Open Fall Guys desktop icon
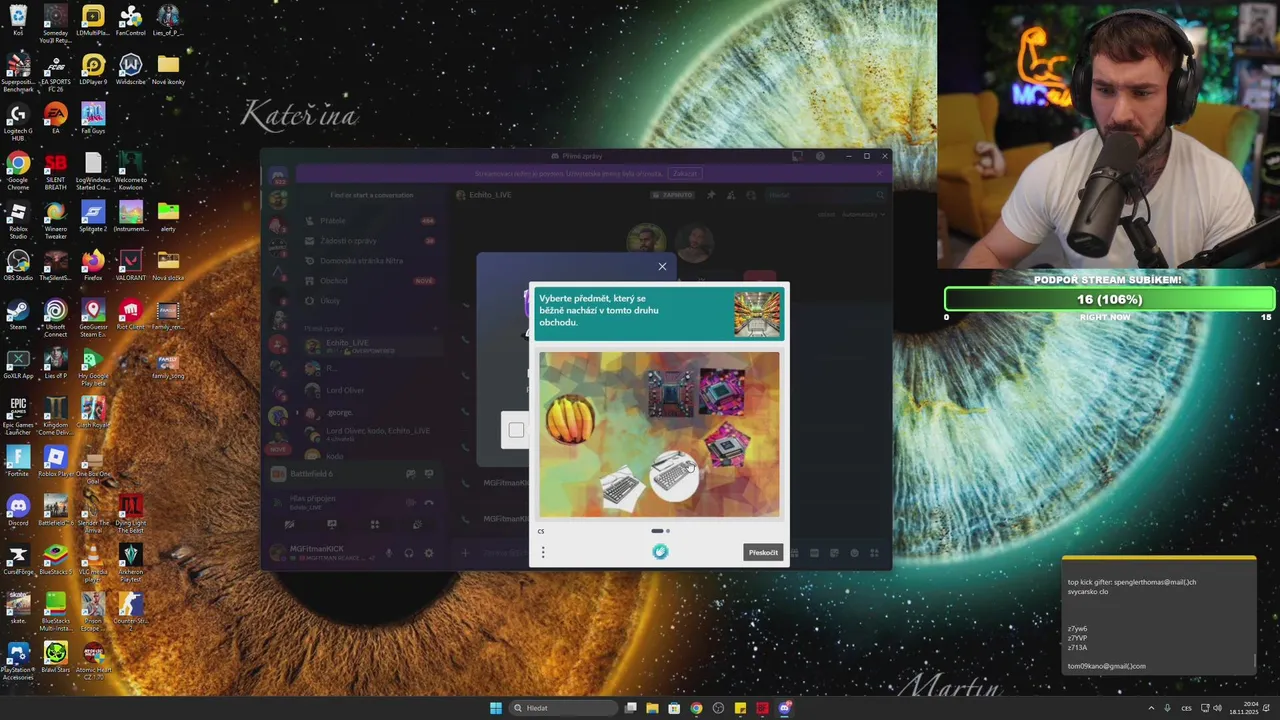This screenshot has height=720, width=1280. point(93,118)
